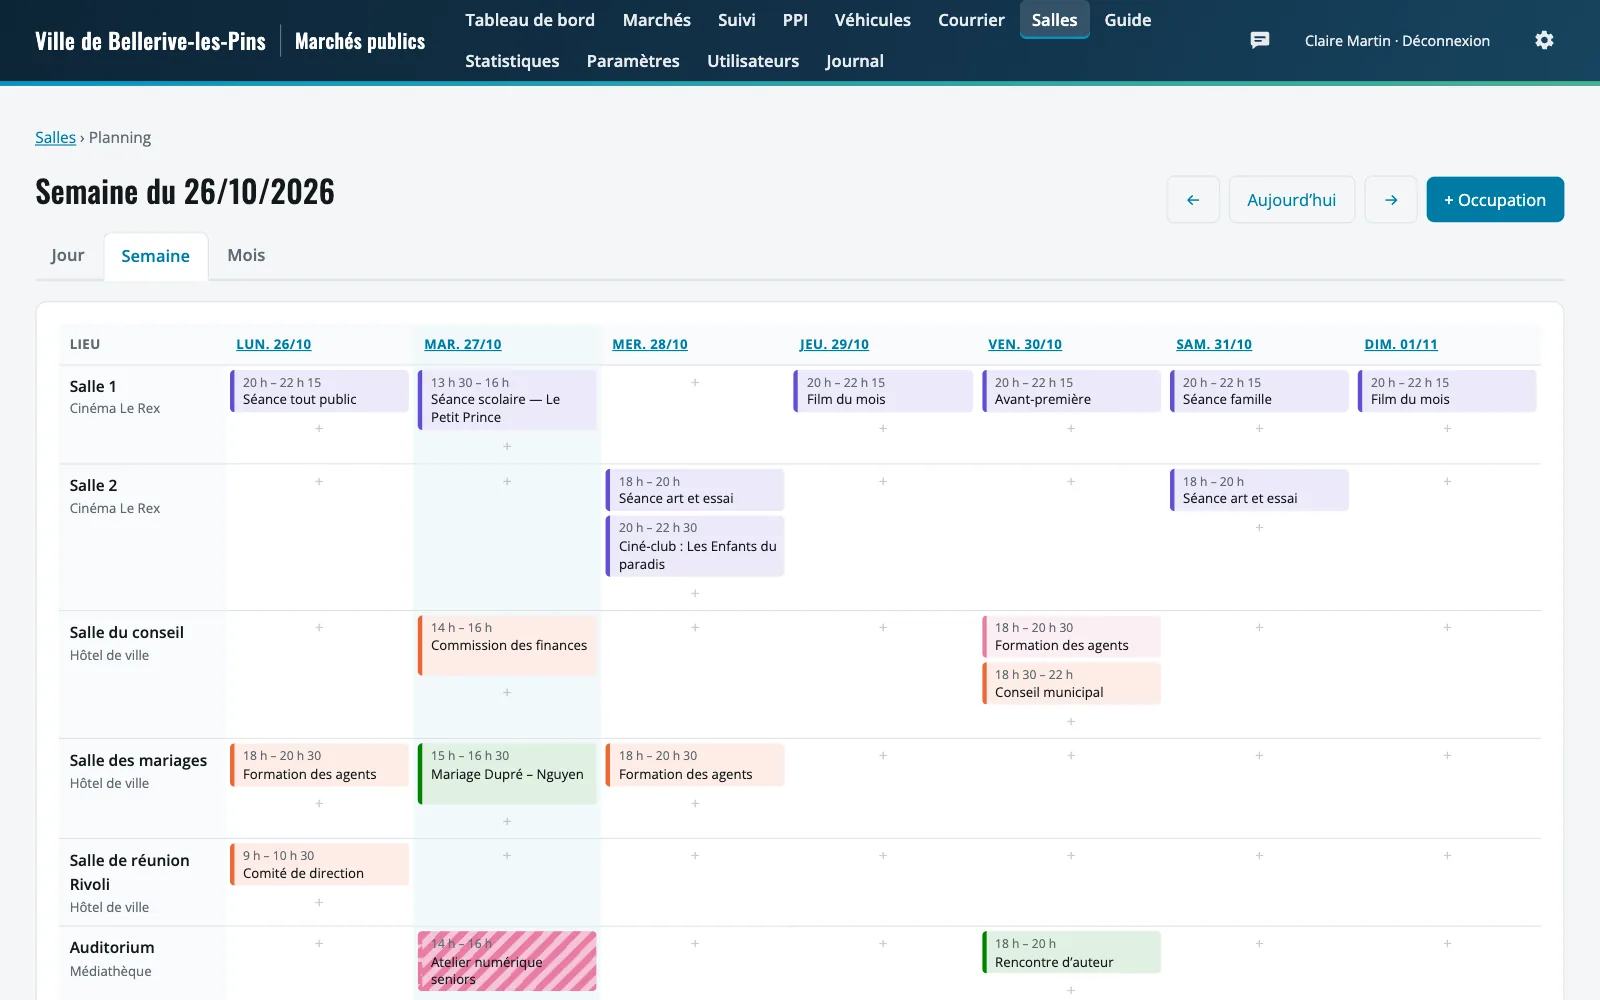Image resolution: width=1600 pixels, height=1000 pixels.
Task: Add occupation in Salle des mariages Saturday plus
Action: point(1259,755)
